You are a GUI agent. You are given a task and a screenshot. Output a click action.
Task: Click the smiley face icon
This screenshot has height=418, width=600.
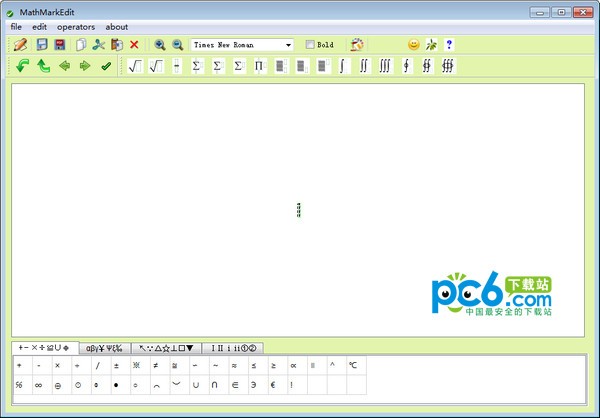tap(414, 45)
